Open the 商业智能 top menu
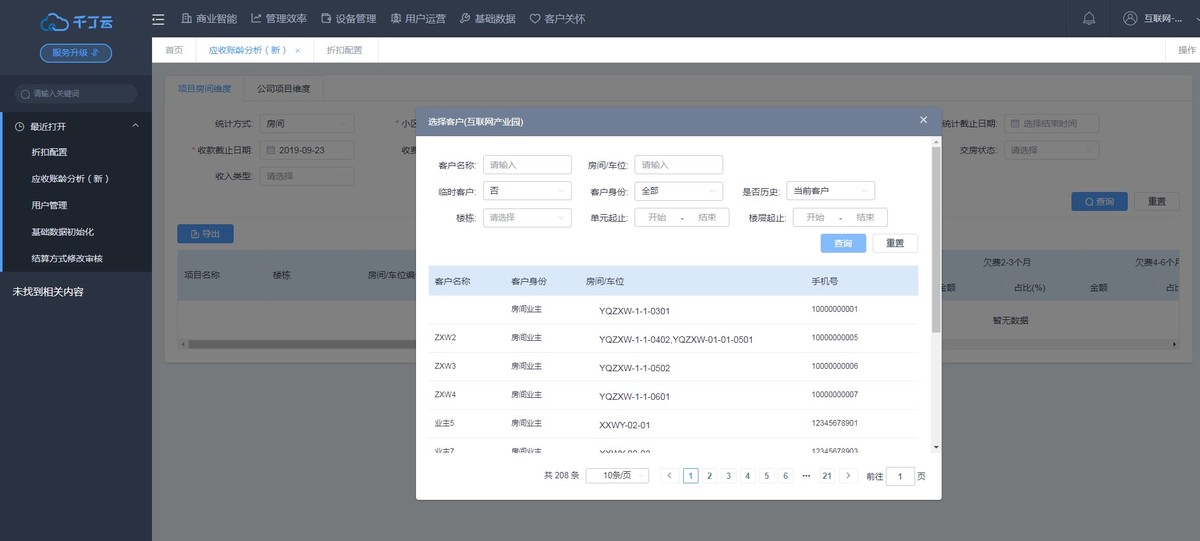This screenshot has height=541, width=1200. [209, 19]
